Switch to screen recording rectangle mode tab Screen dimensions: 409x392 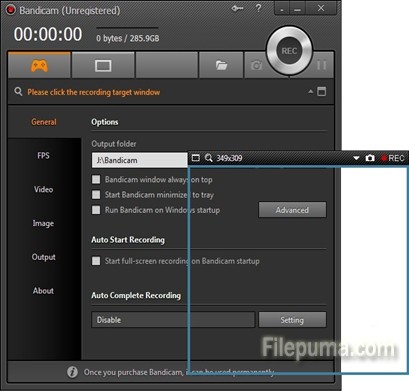tap(103, 65)
